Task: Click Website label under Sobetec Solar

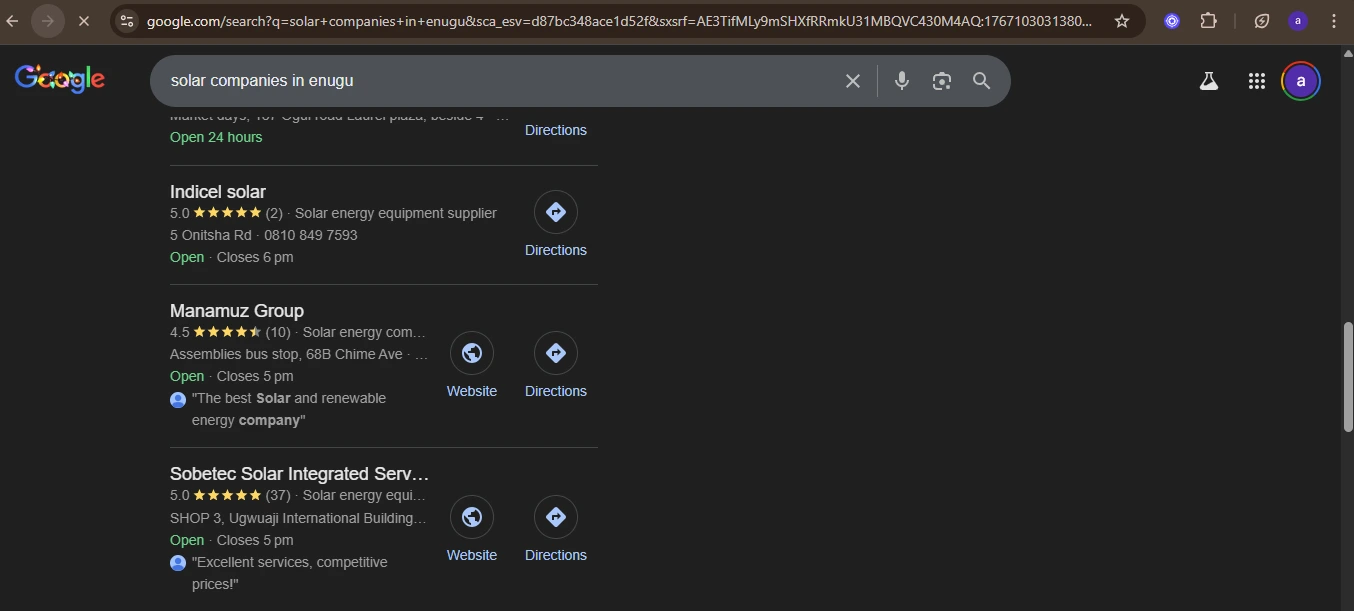Action: pyautogui.click(x=472, y=555)
